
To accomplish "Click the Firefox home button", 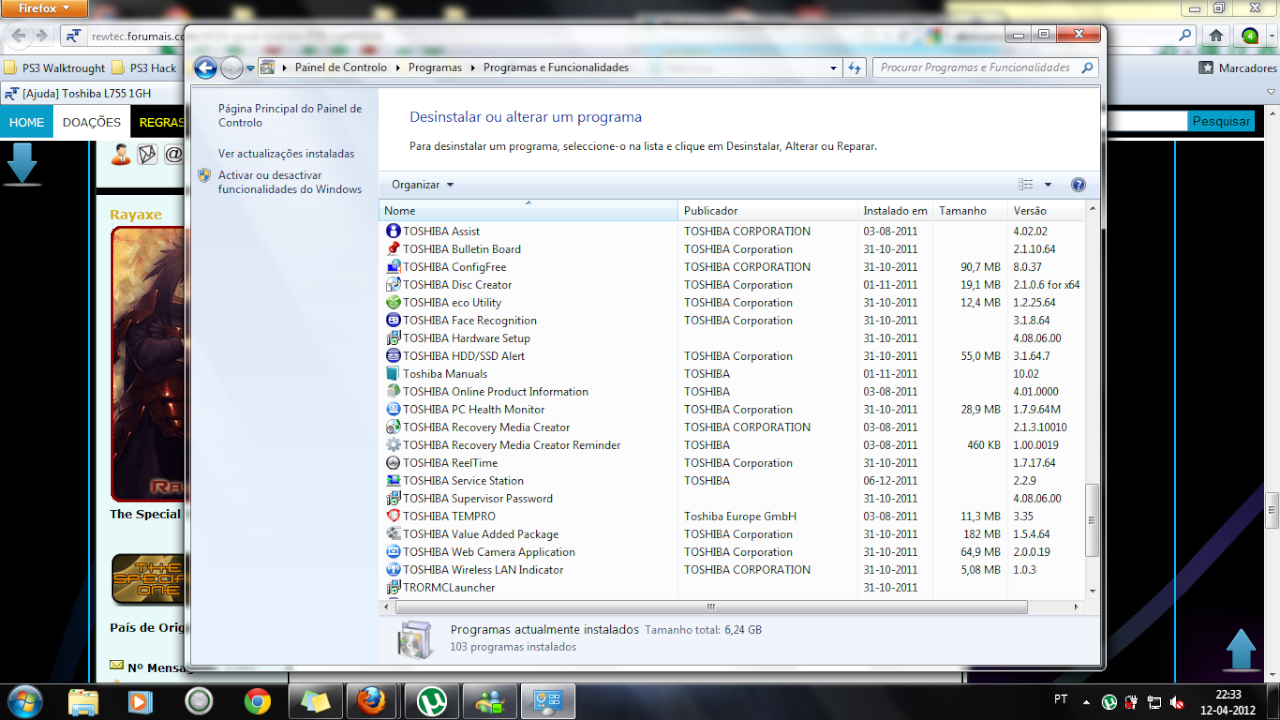I will pos(1216,35).
